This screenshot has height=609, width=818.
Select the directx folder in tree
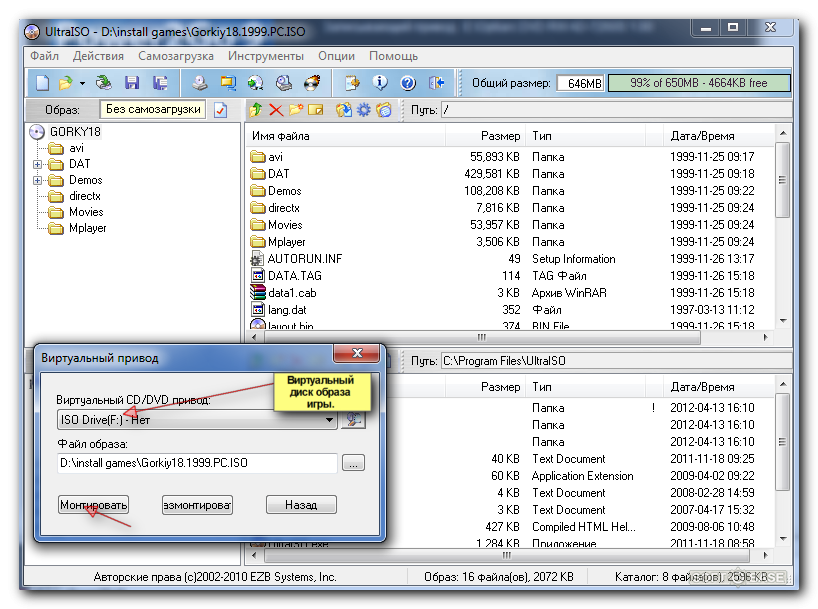pos(85,196)
